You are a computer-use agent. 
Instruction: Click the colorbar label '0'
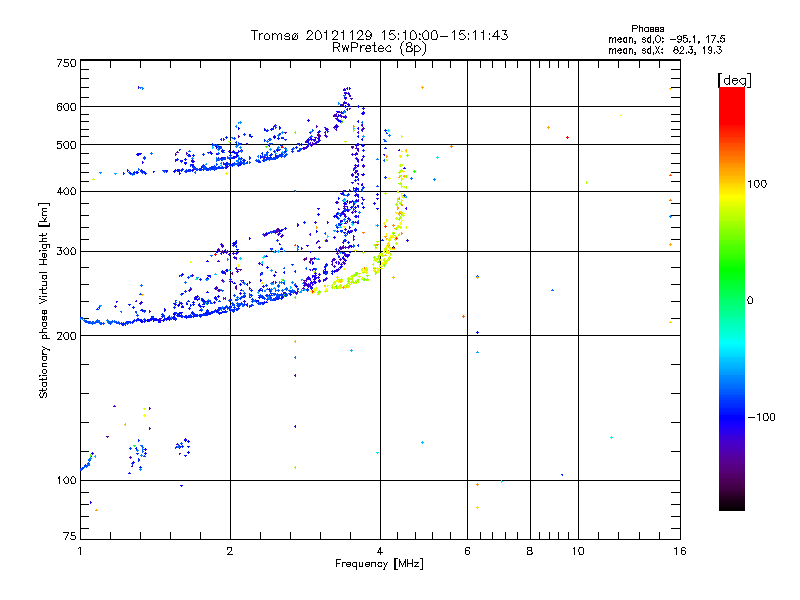(750, 300)
